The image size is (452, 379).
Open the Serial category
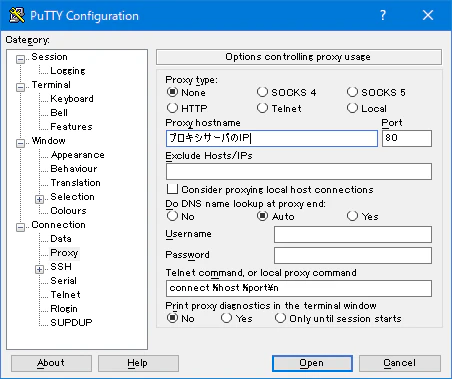tap(63, 281)
